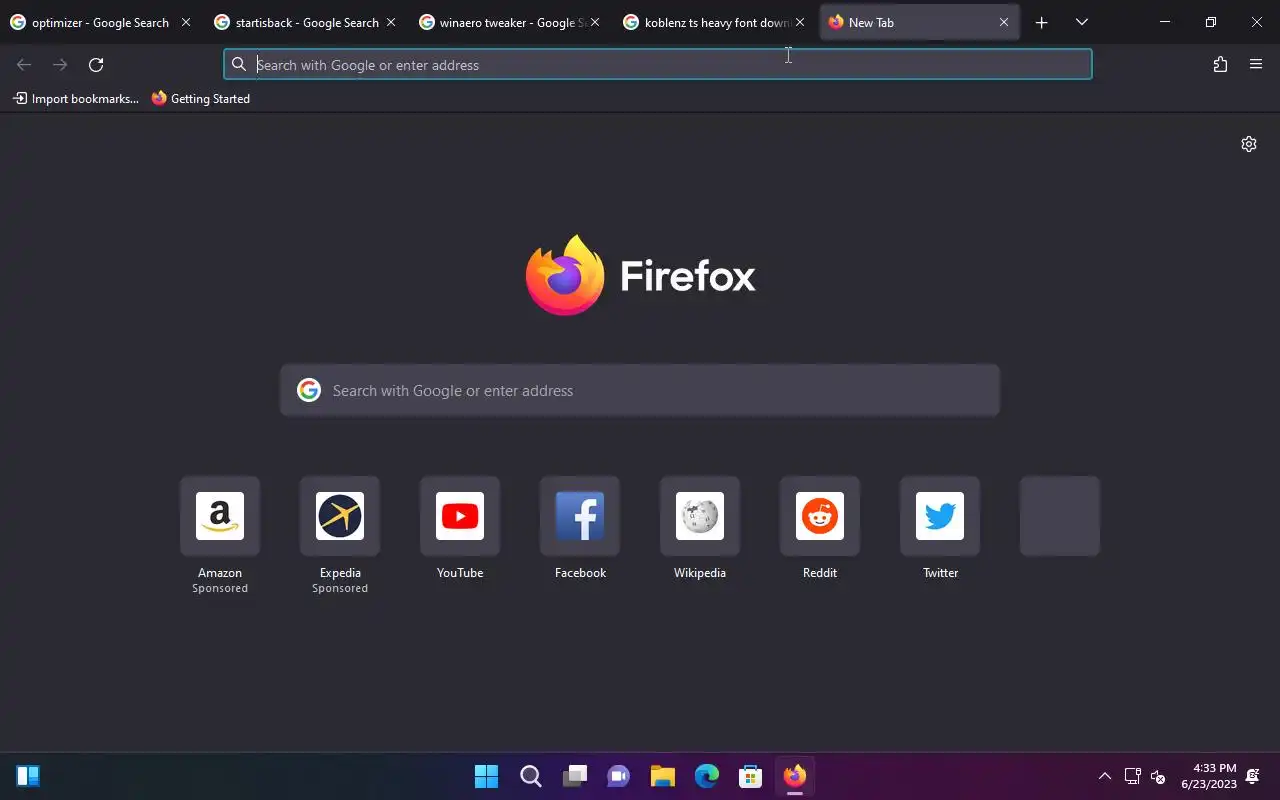The height and width of the screenshot is (800, 1280).
Task: Open muted volume tray icon
Action: click(1158, 776)
